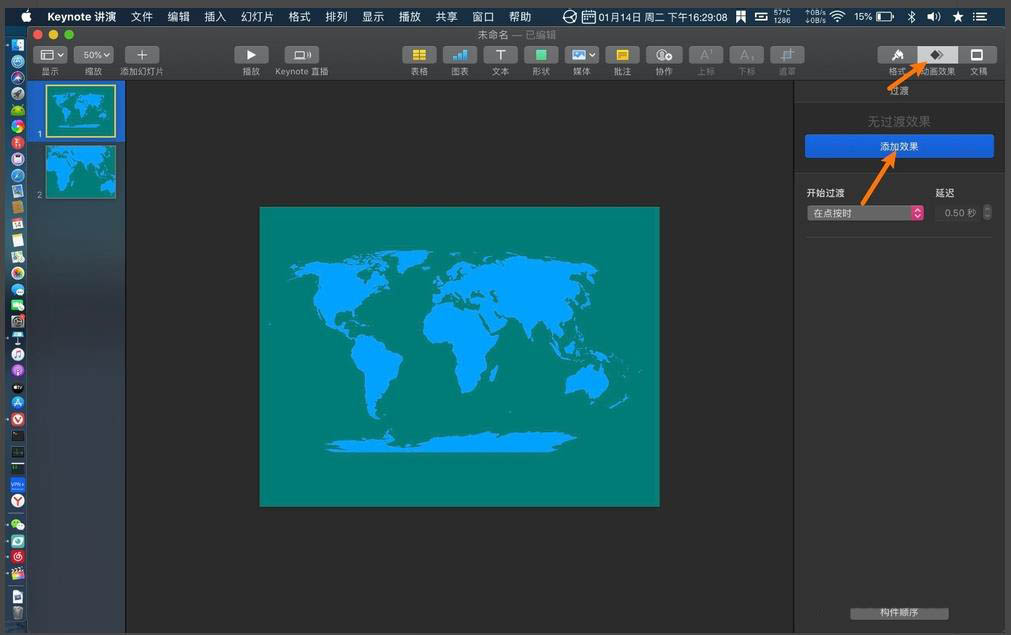The image size is (1011, 635).
Task: Click the 下标 subscript toolbar icon
Action: tap(747, 55)
